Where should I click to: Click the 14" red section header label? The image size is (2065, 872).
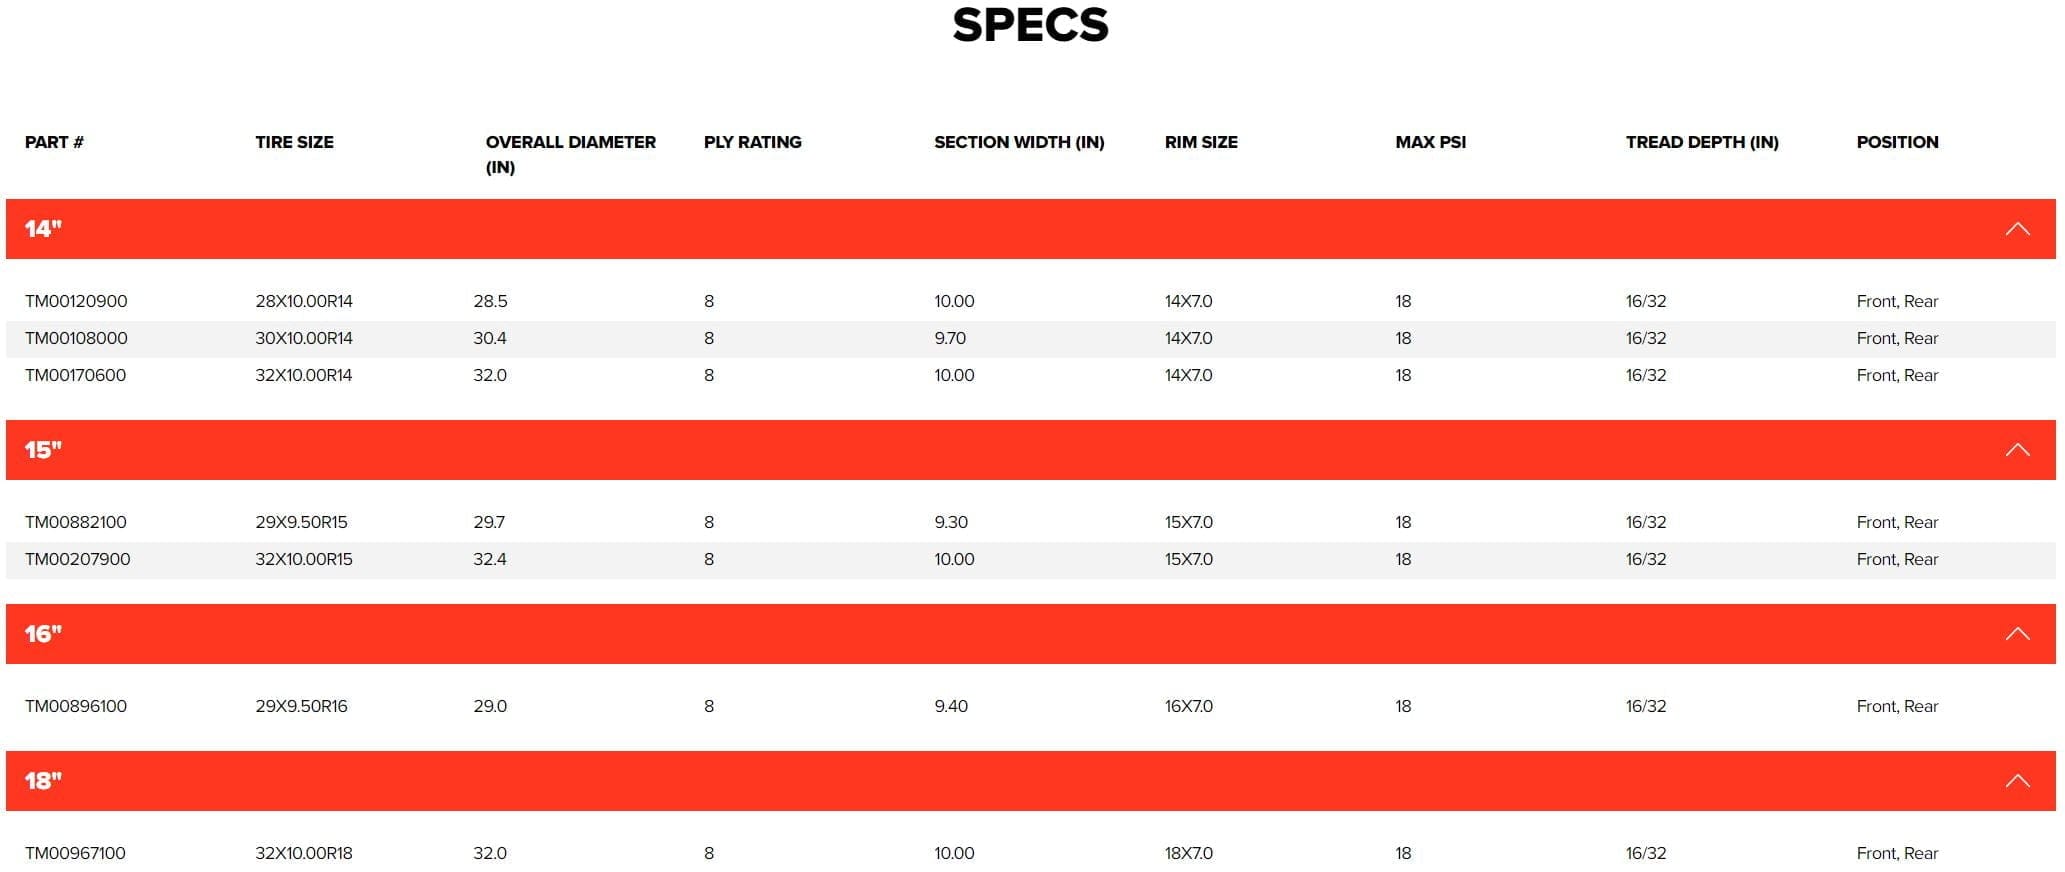(x=43, y=229)
